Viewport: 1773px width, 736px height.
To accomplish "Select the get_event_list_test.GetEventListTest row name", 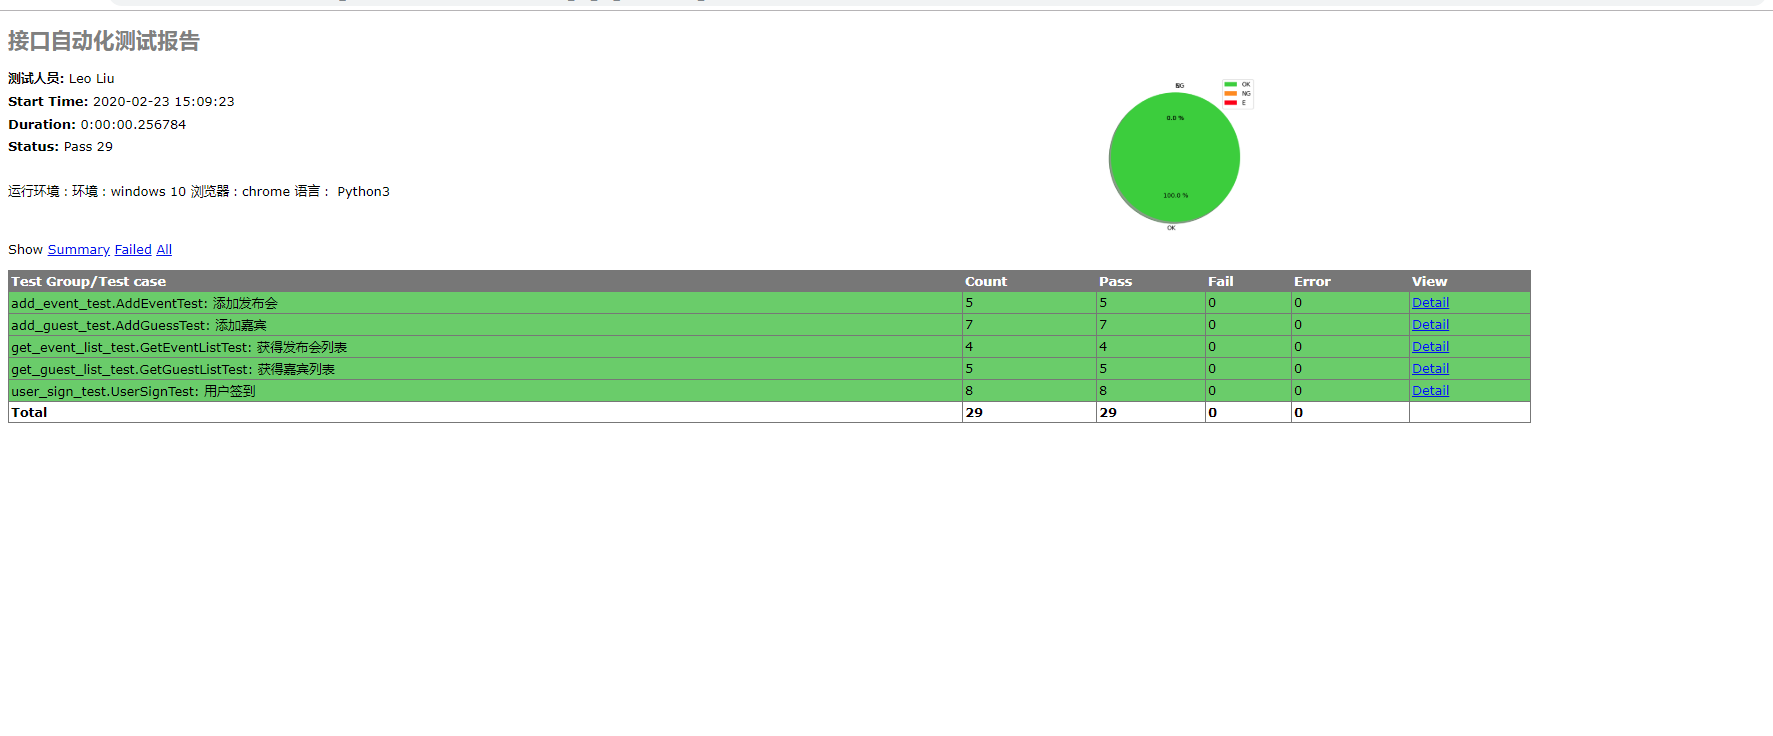I will tap(179, 347).
